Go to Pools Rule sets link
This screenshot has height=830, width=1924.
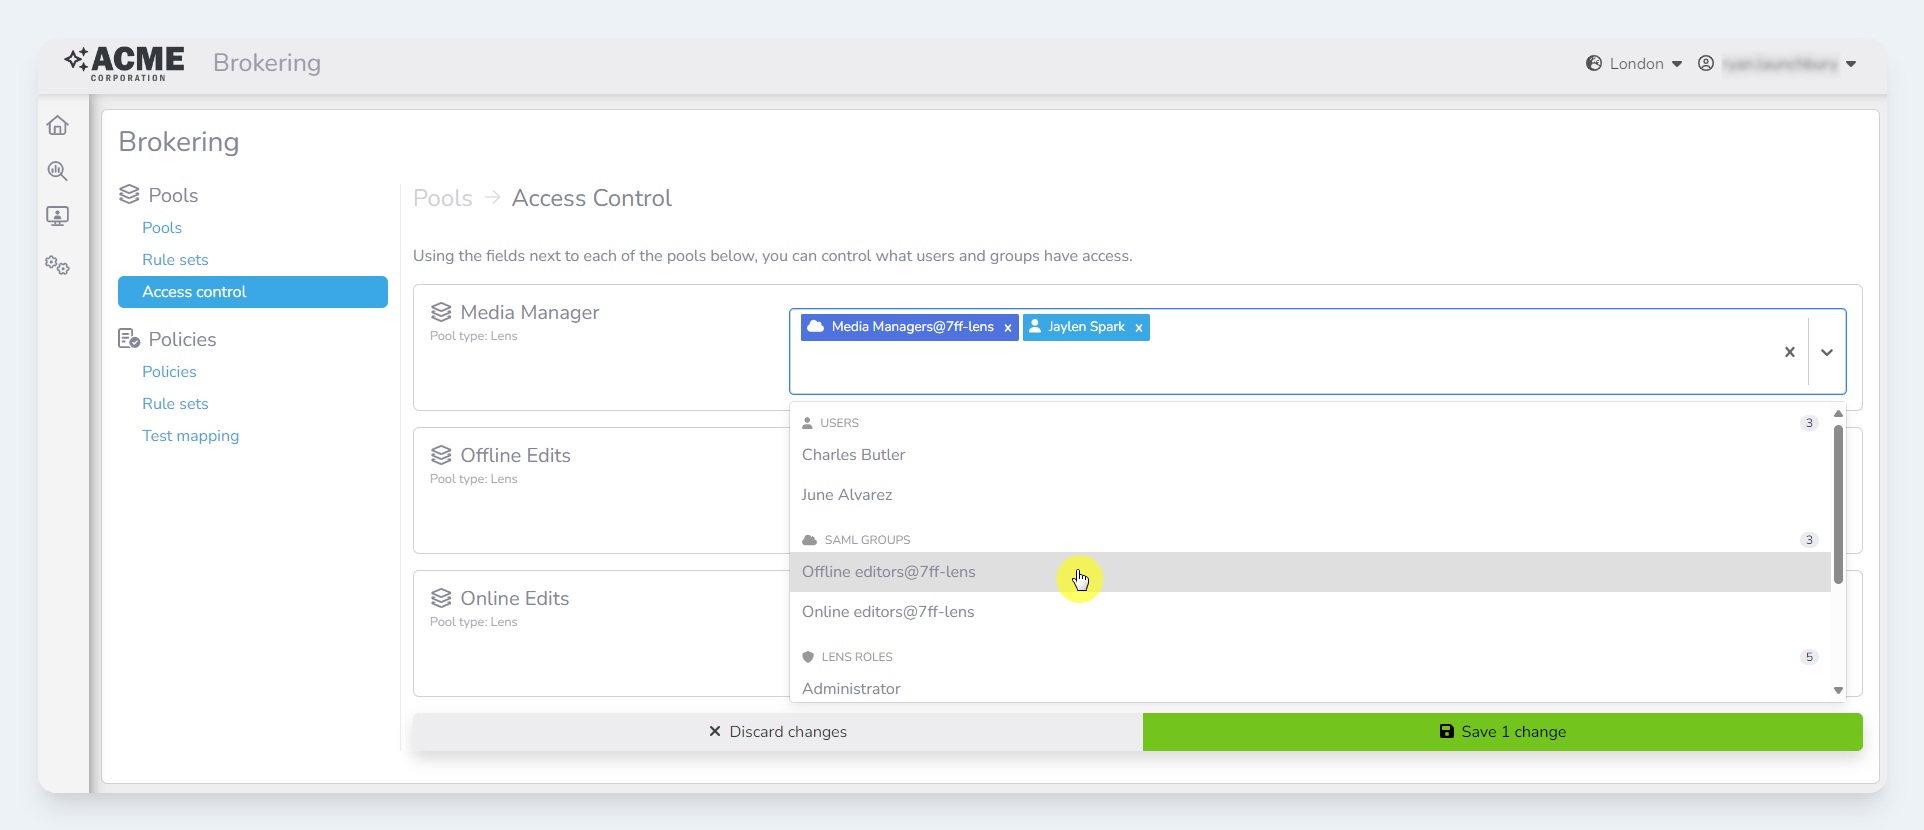tap(175, 260)
